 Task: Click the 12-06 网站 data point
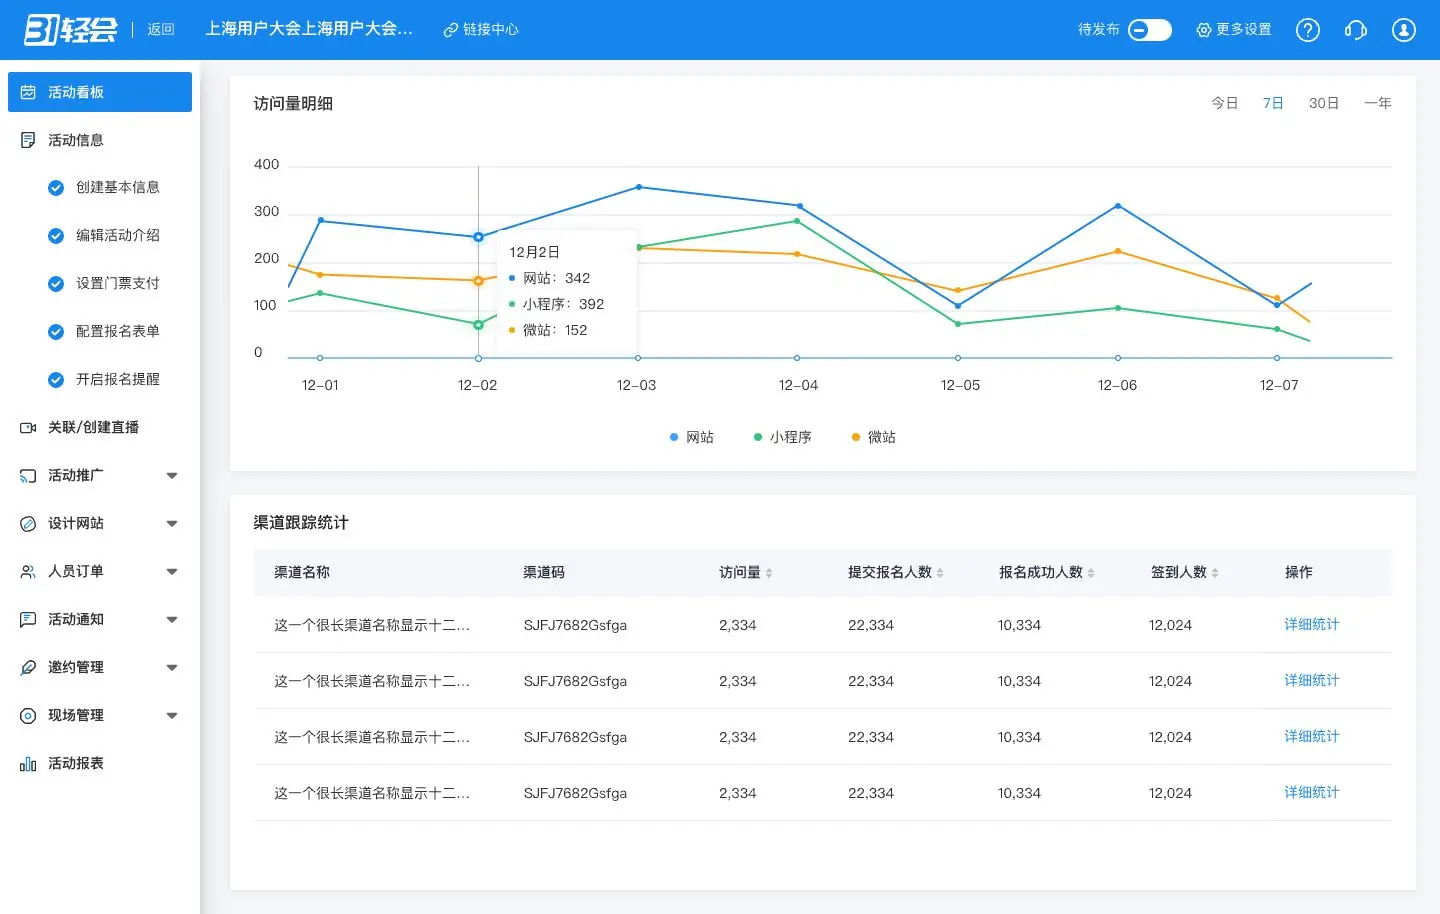tap(1117, 206)
